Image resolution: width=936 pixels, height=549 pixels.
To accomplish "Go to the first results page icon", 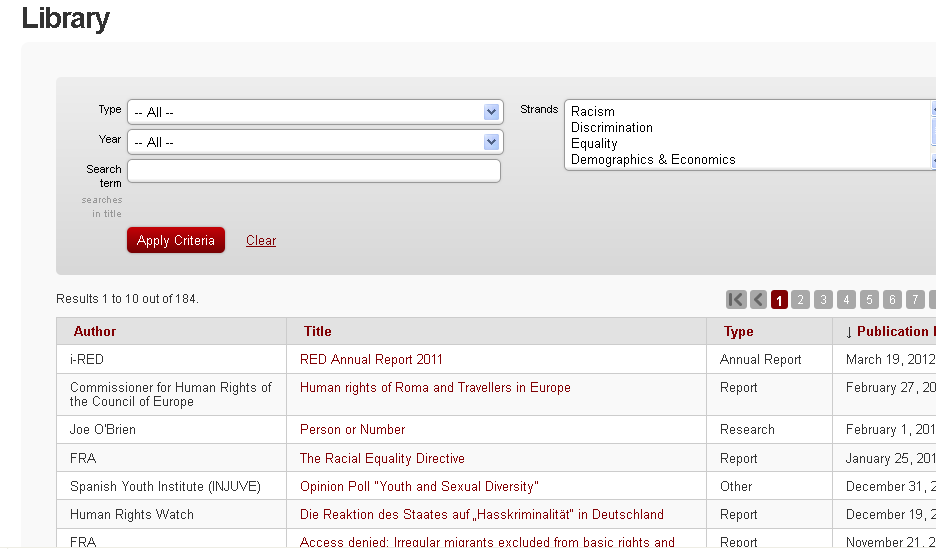I will coord(736,299).
